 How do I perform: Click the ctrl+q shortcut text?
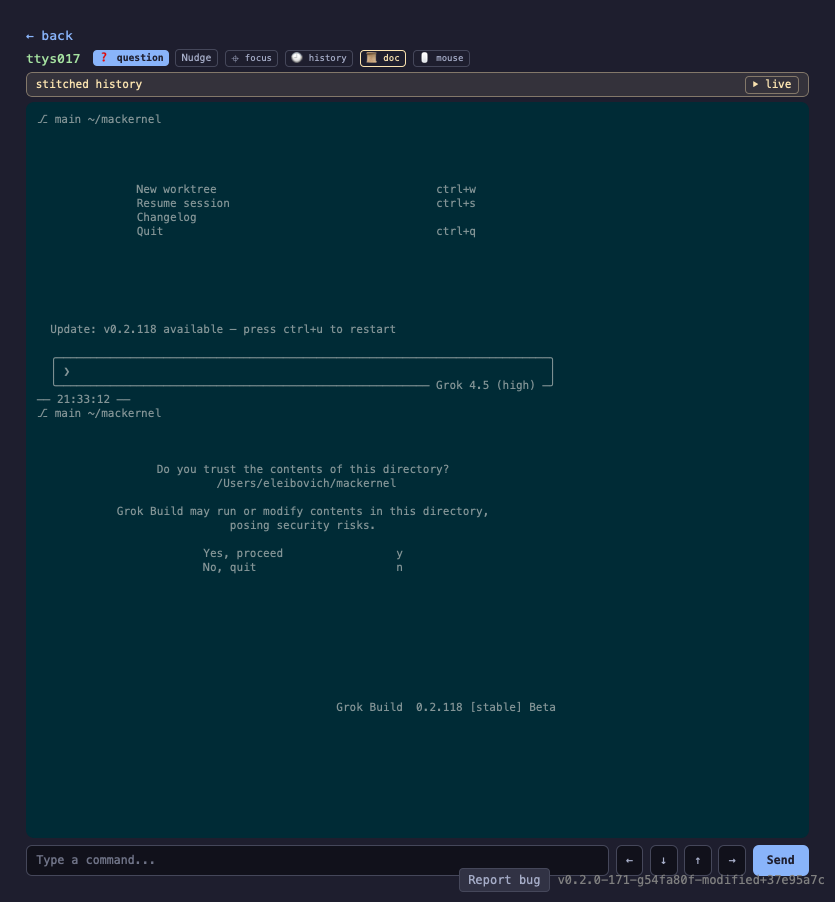tap(456, 231)
